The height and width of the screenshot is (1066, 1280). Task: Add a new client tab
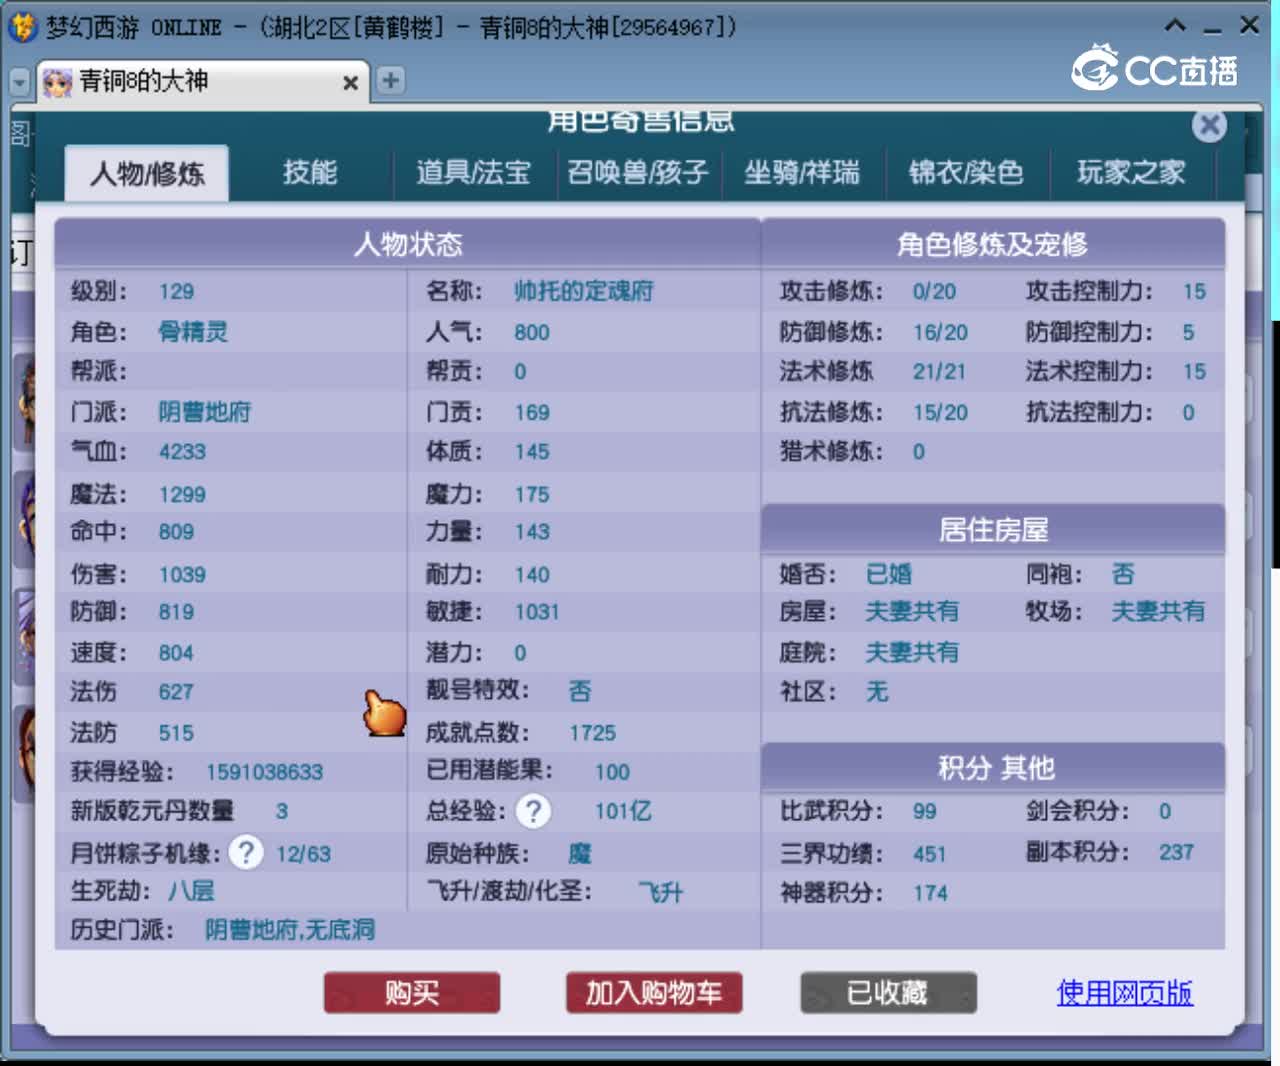click(x=391, y=80)
